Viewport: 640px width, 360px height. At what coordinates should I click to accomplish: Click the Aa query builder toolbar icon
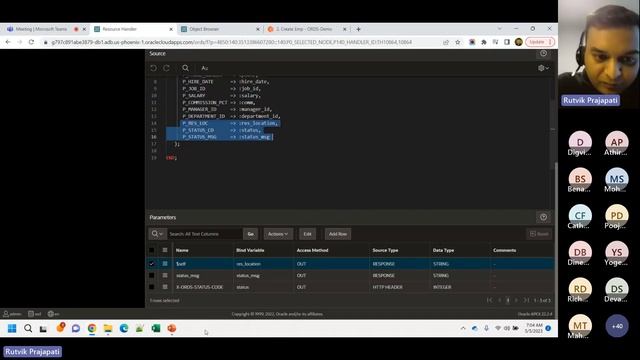[x=204, y=68]
